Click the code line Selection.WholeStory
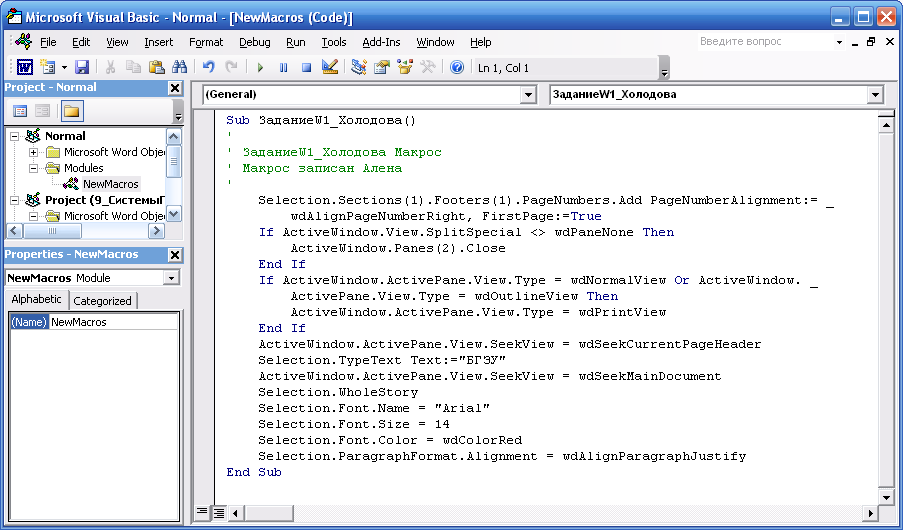This screenshot has height=530, width=903. tap(338, 392)
